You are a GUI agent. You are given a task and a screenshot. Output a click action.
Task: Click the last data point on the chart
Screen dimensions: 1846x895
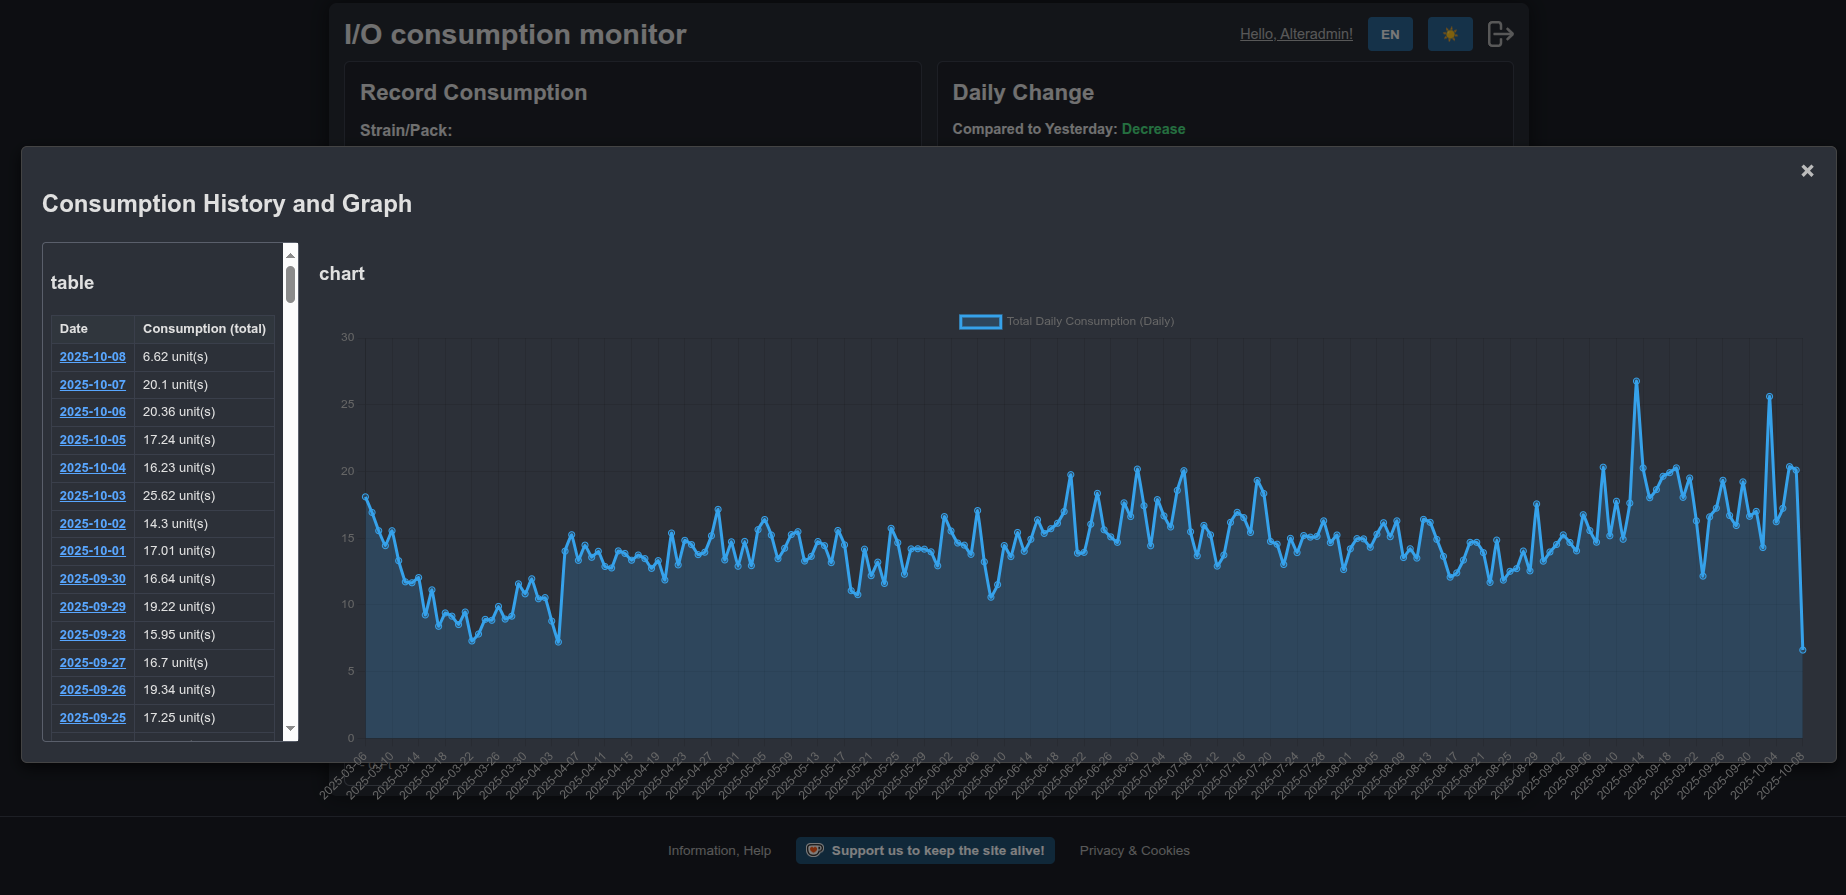coord(1802,650)
